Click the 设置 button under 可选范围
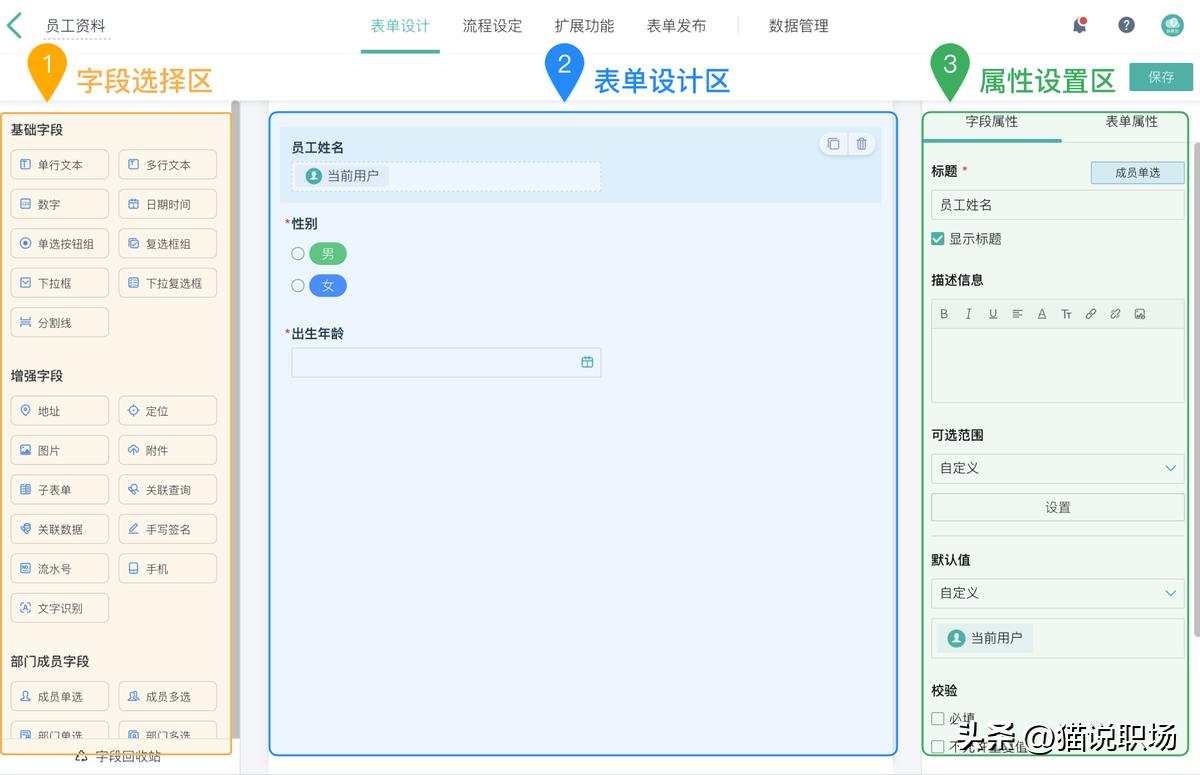The width and height of the screenshot is (1200, 775). click(1057, 507)
